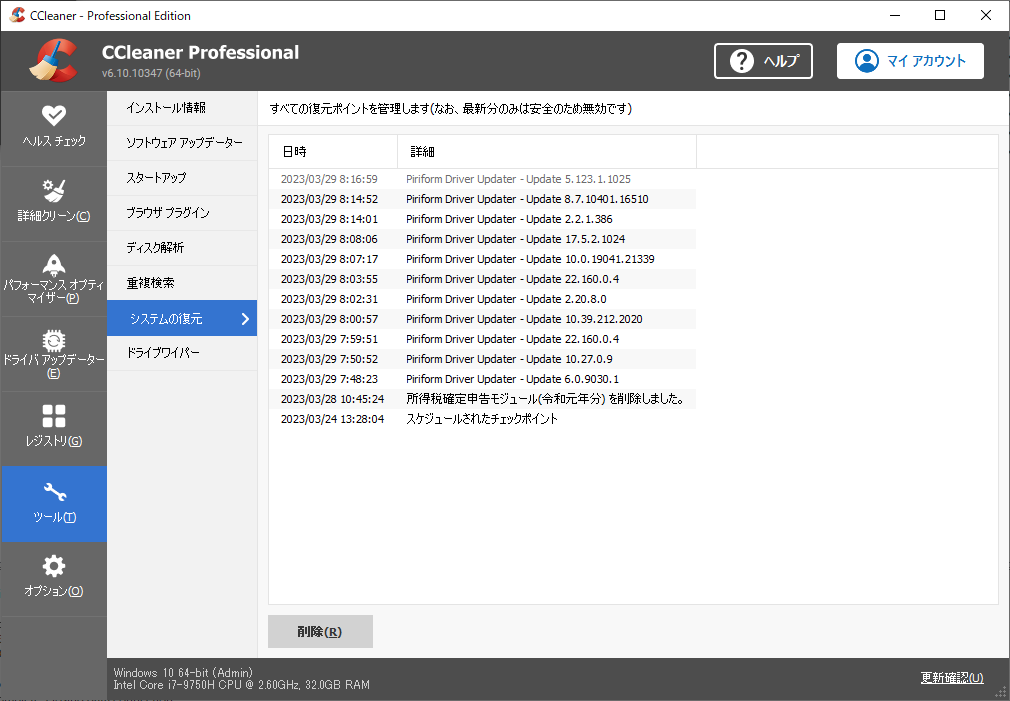Click 更新確認(U) link
Image resolution: width=1010 pixels, height=701 pixels.
tap(952, 677)
